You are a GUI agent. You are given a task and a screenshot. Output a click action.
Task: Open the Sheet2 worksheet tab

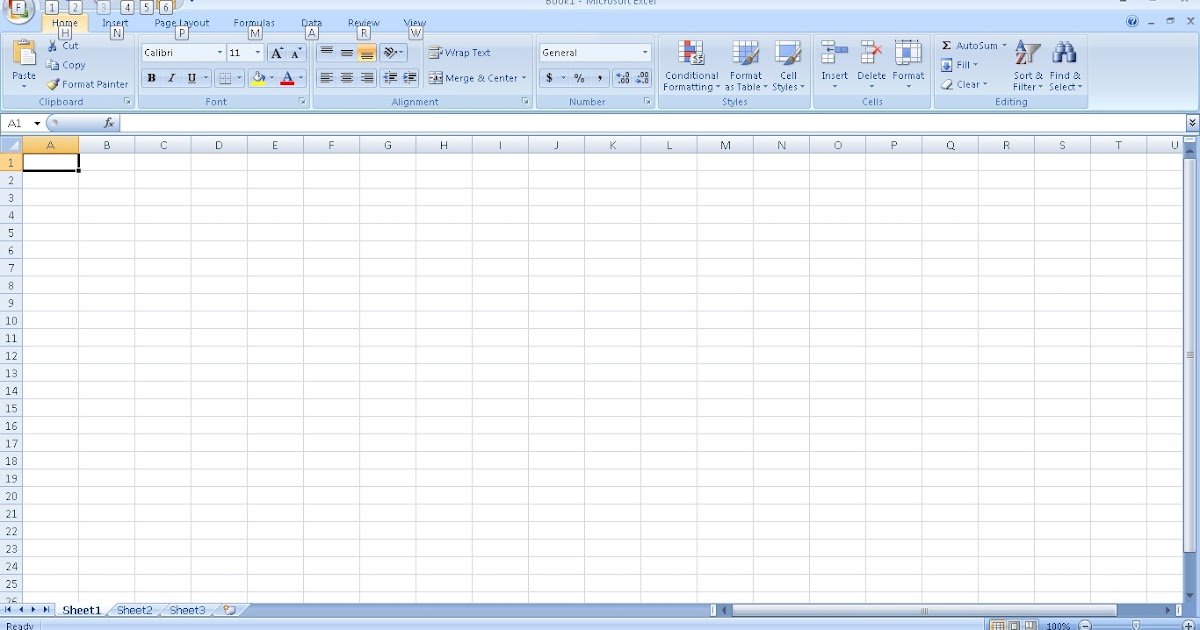pyautogui.click(x=133, y=609)
